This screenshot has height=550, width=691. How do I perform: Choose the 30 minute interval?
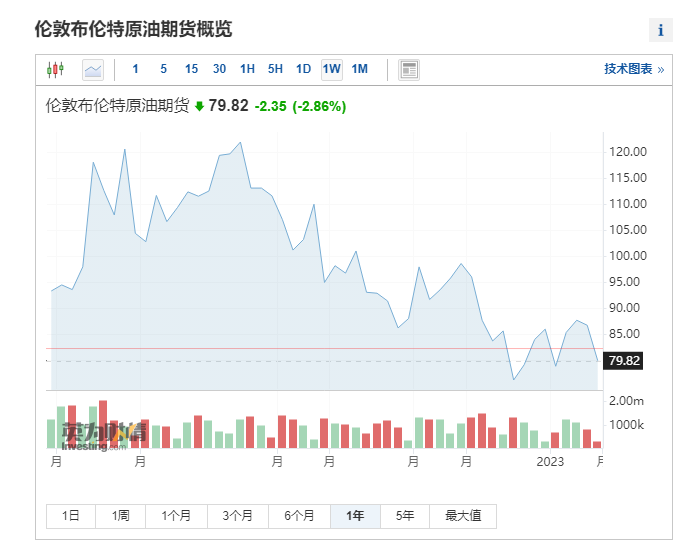click(x=219, y=69)
